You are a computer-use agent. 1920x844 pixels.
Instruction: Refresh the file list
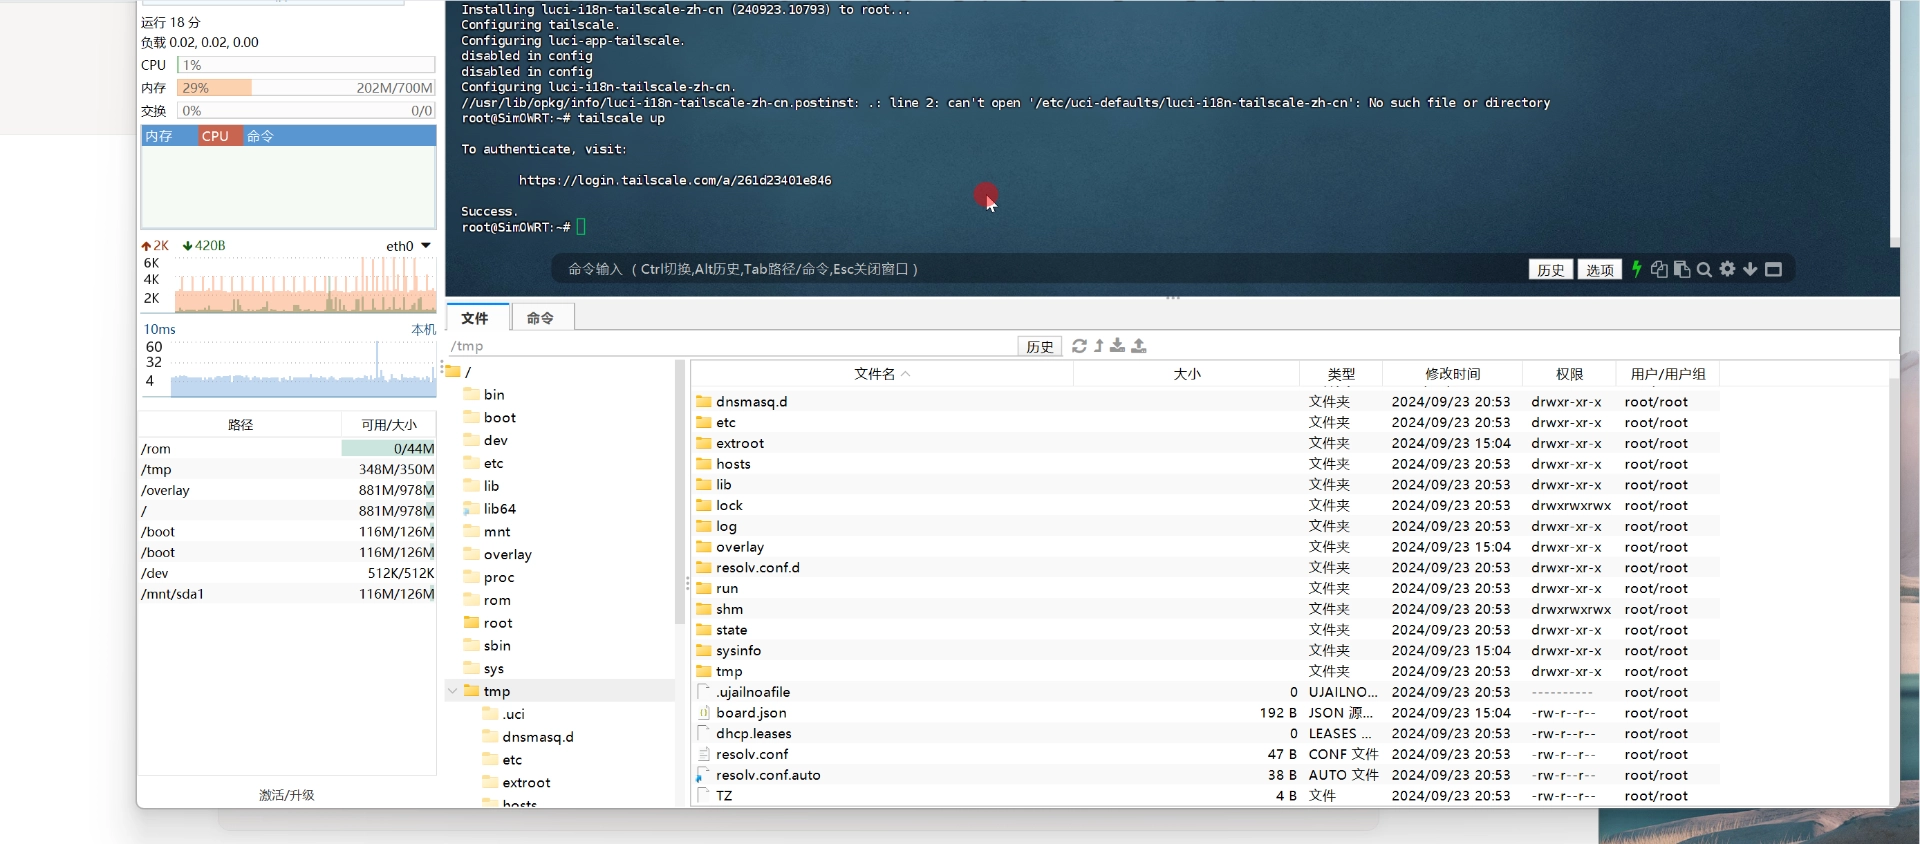pos(1079,346)
